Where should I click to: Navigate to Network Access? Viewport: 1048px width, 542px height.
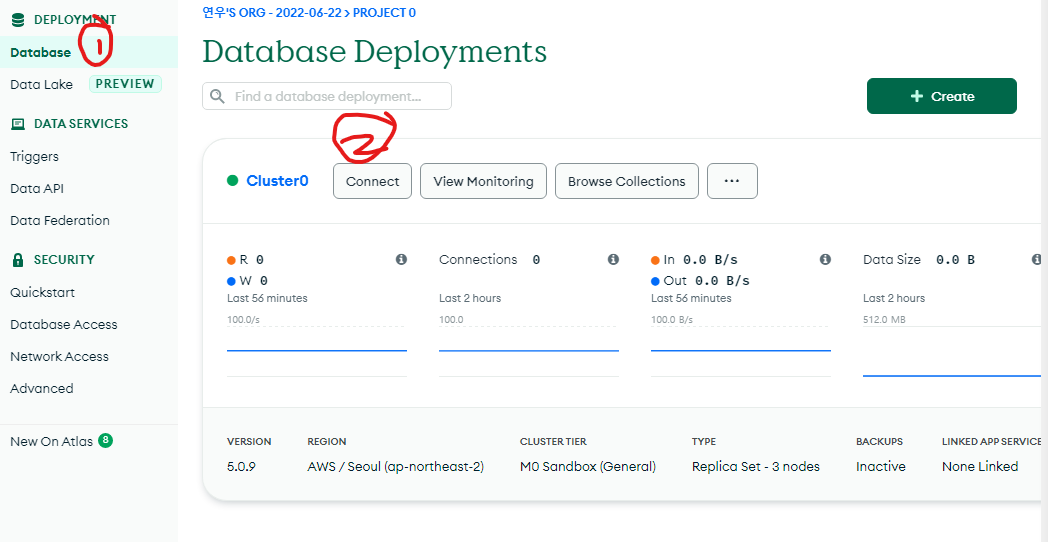(x=59, y=357)
